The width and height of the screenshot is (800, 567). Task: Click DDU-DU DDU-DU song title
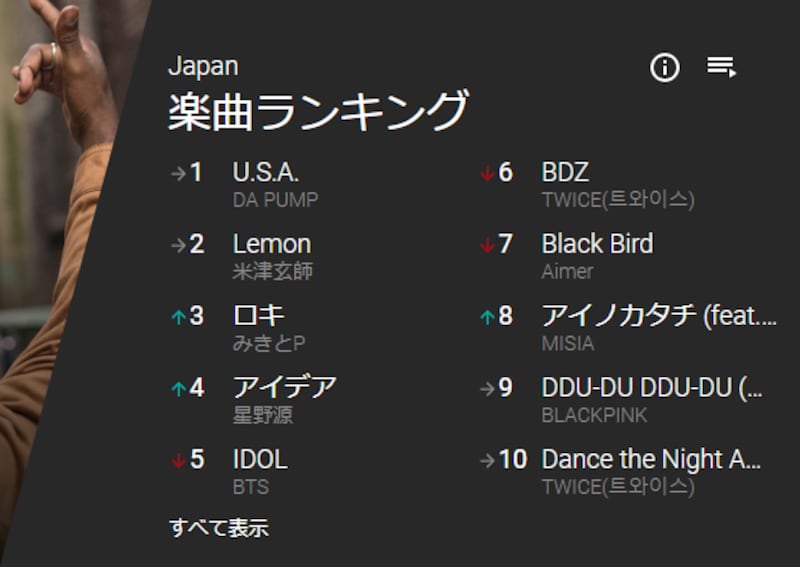[651, 388]
